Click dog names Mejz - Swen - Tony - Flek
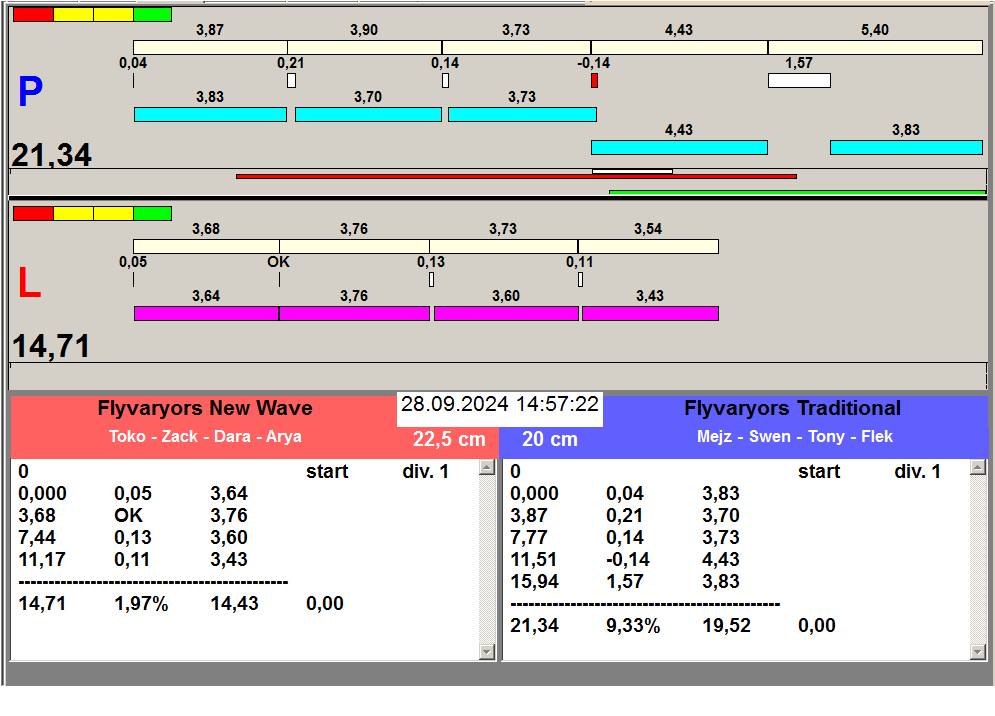This screenshot has height=716, width=995. [794, 437]
